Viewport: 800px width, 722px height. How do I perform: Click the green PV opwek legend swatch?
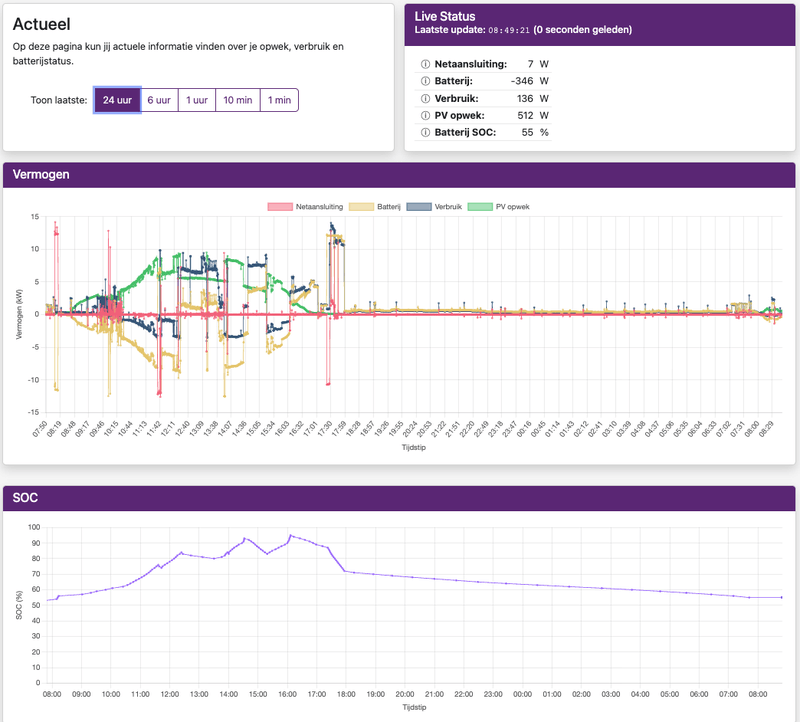(480, 207)
